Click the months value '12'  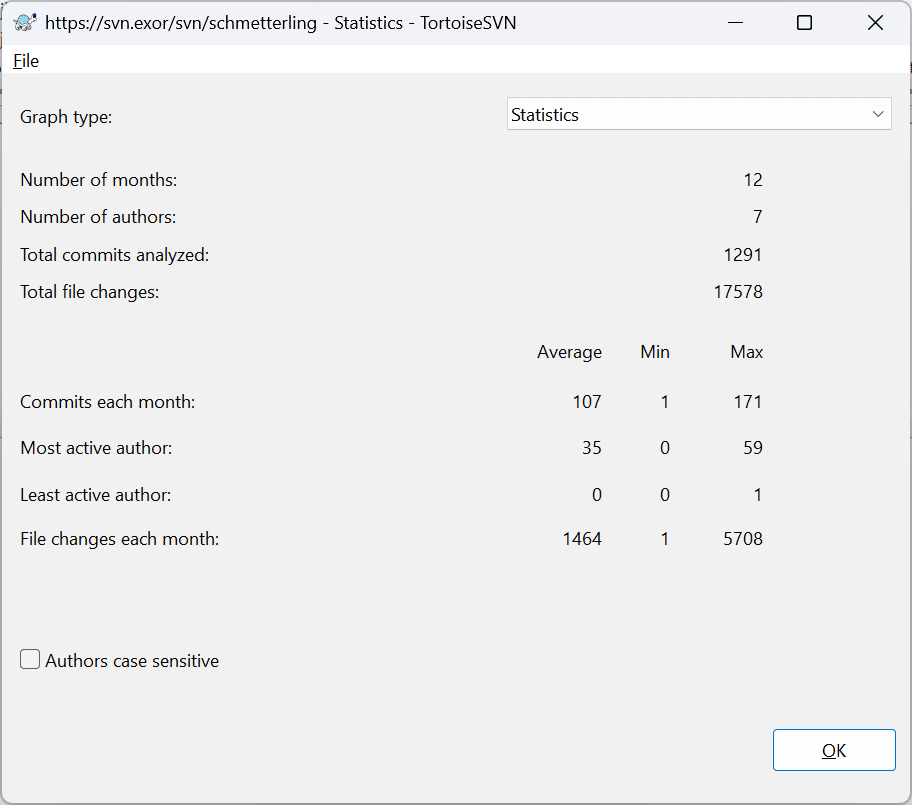tap(753, 180)
